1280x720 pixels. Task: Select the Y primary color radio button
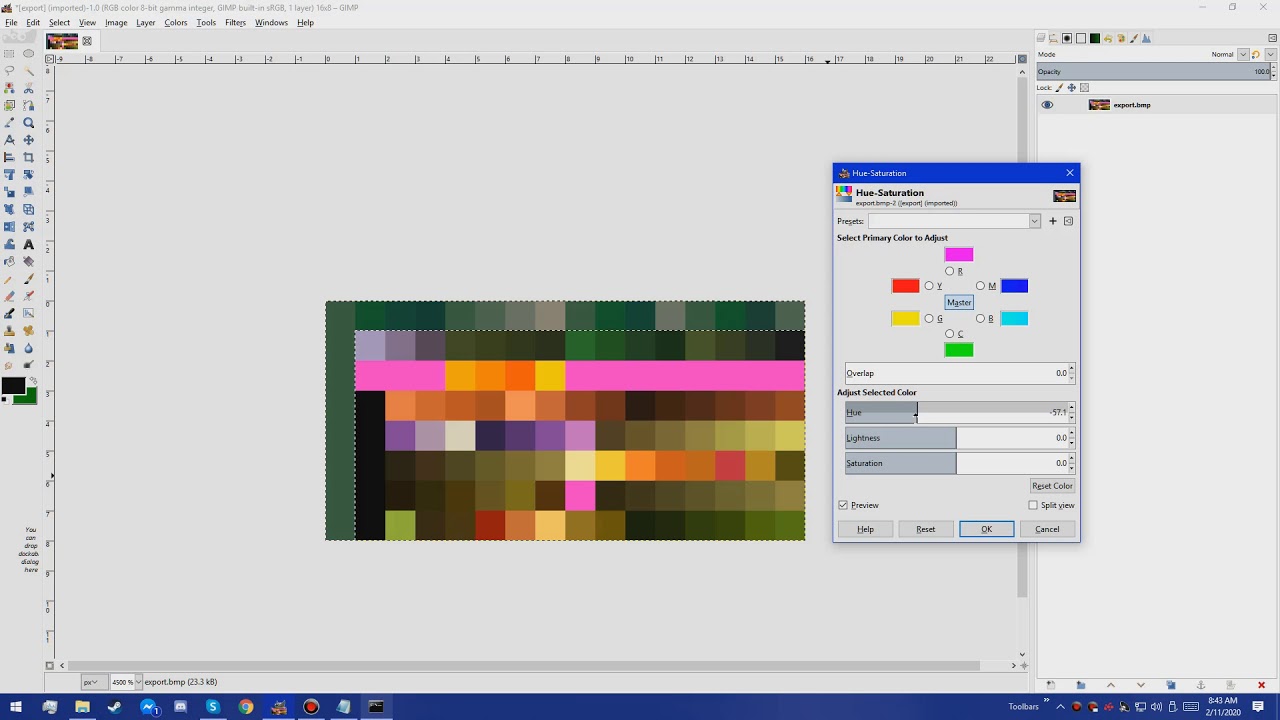(929, 286)
